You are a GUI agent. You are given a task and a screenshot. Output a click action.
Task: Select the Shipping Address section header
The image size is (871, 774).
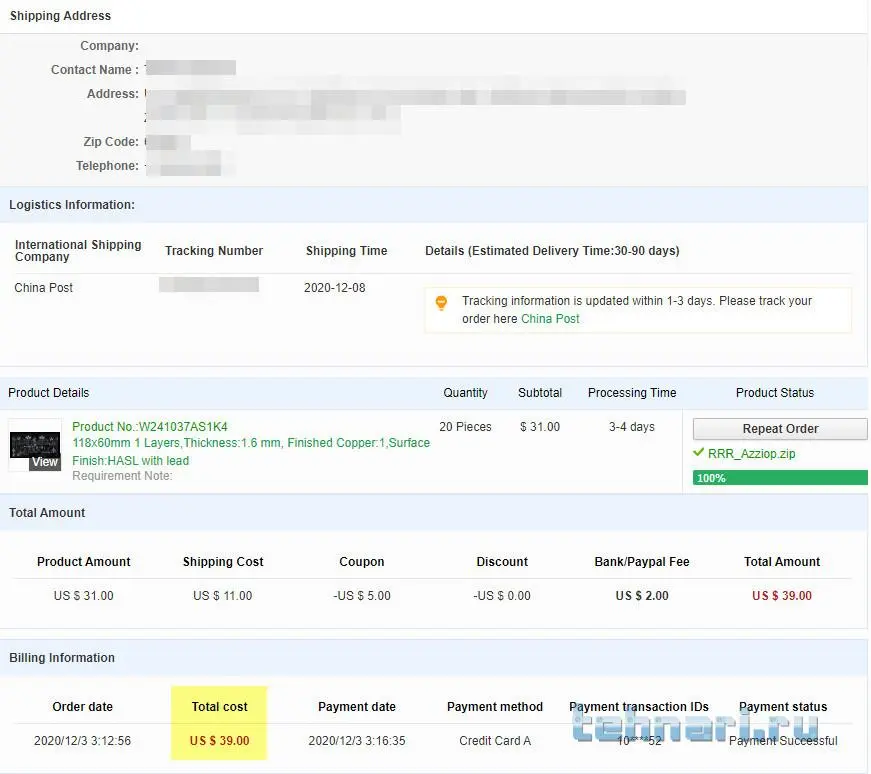[x=60, y=16]
